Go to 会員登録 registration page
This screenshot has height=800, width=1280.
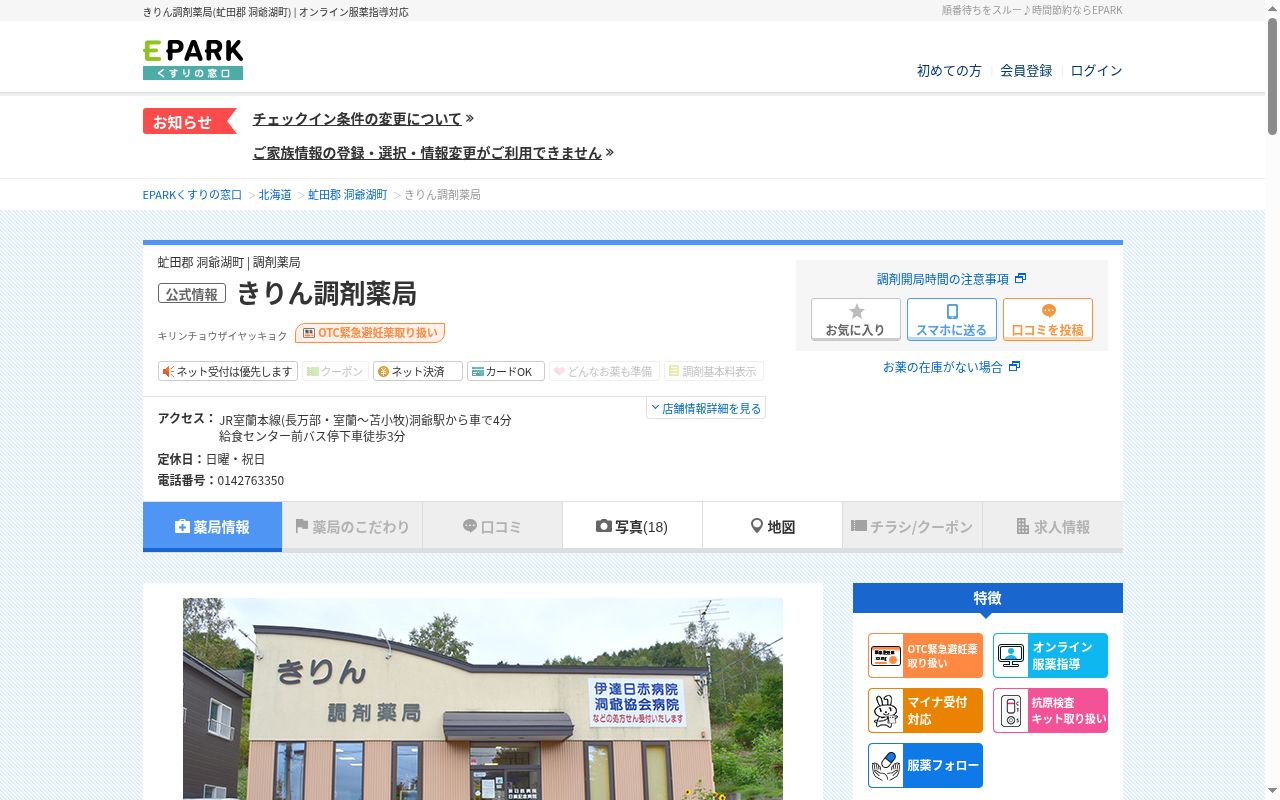click(1026, 71)
